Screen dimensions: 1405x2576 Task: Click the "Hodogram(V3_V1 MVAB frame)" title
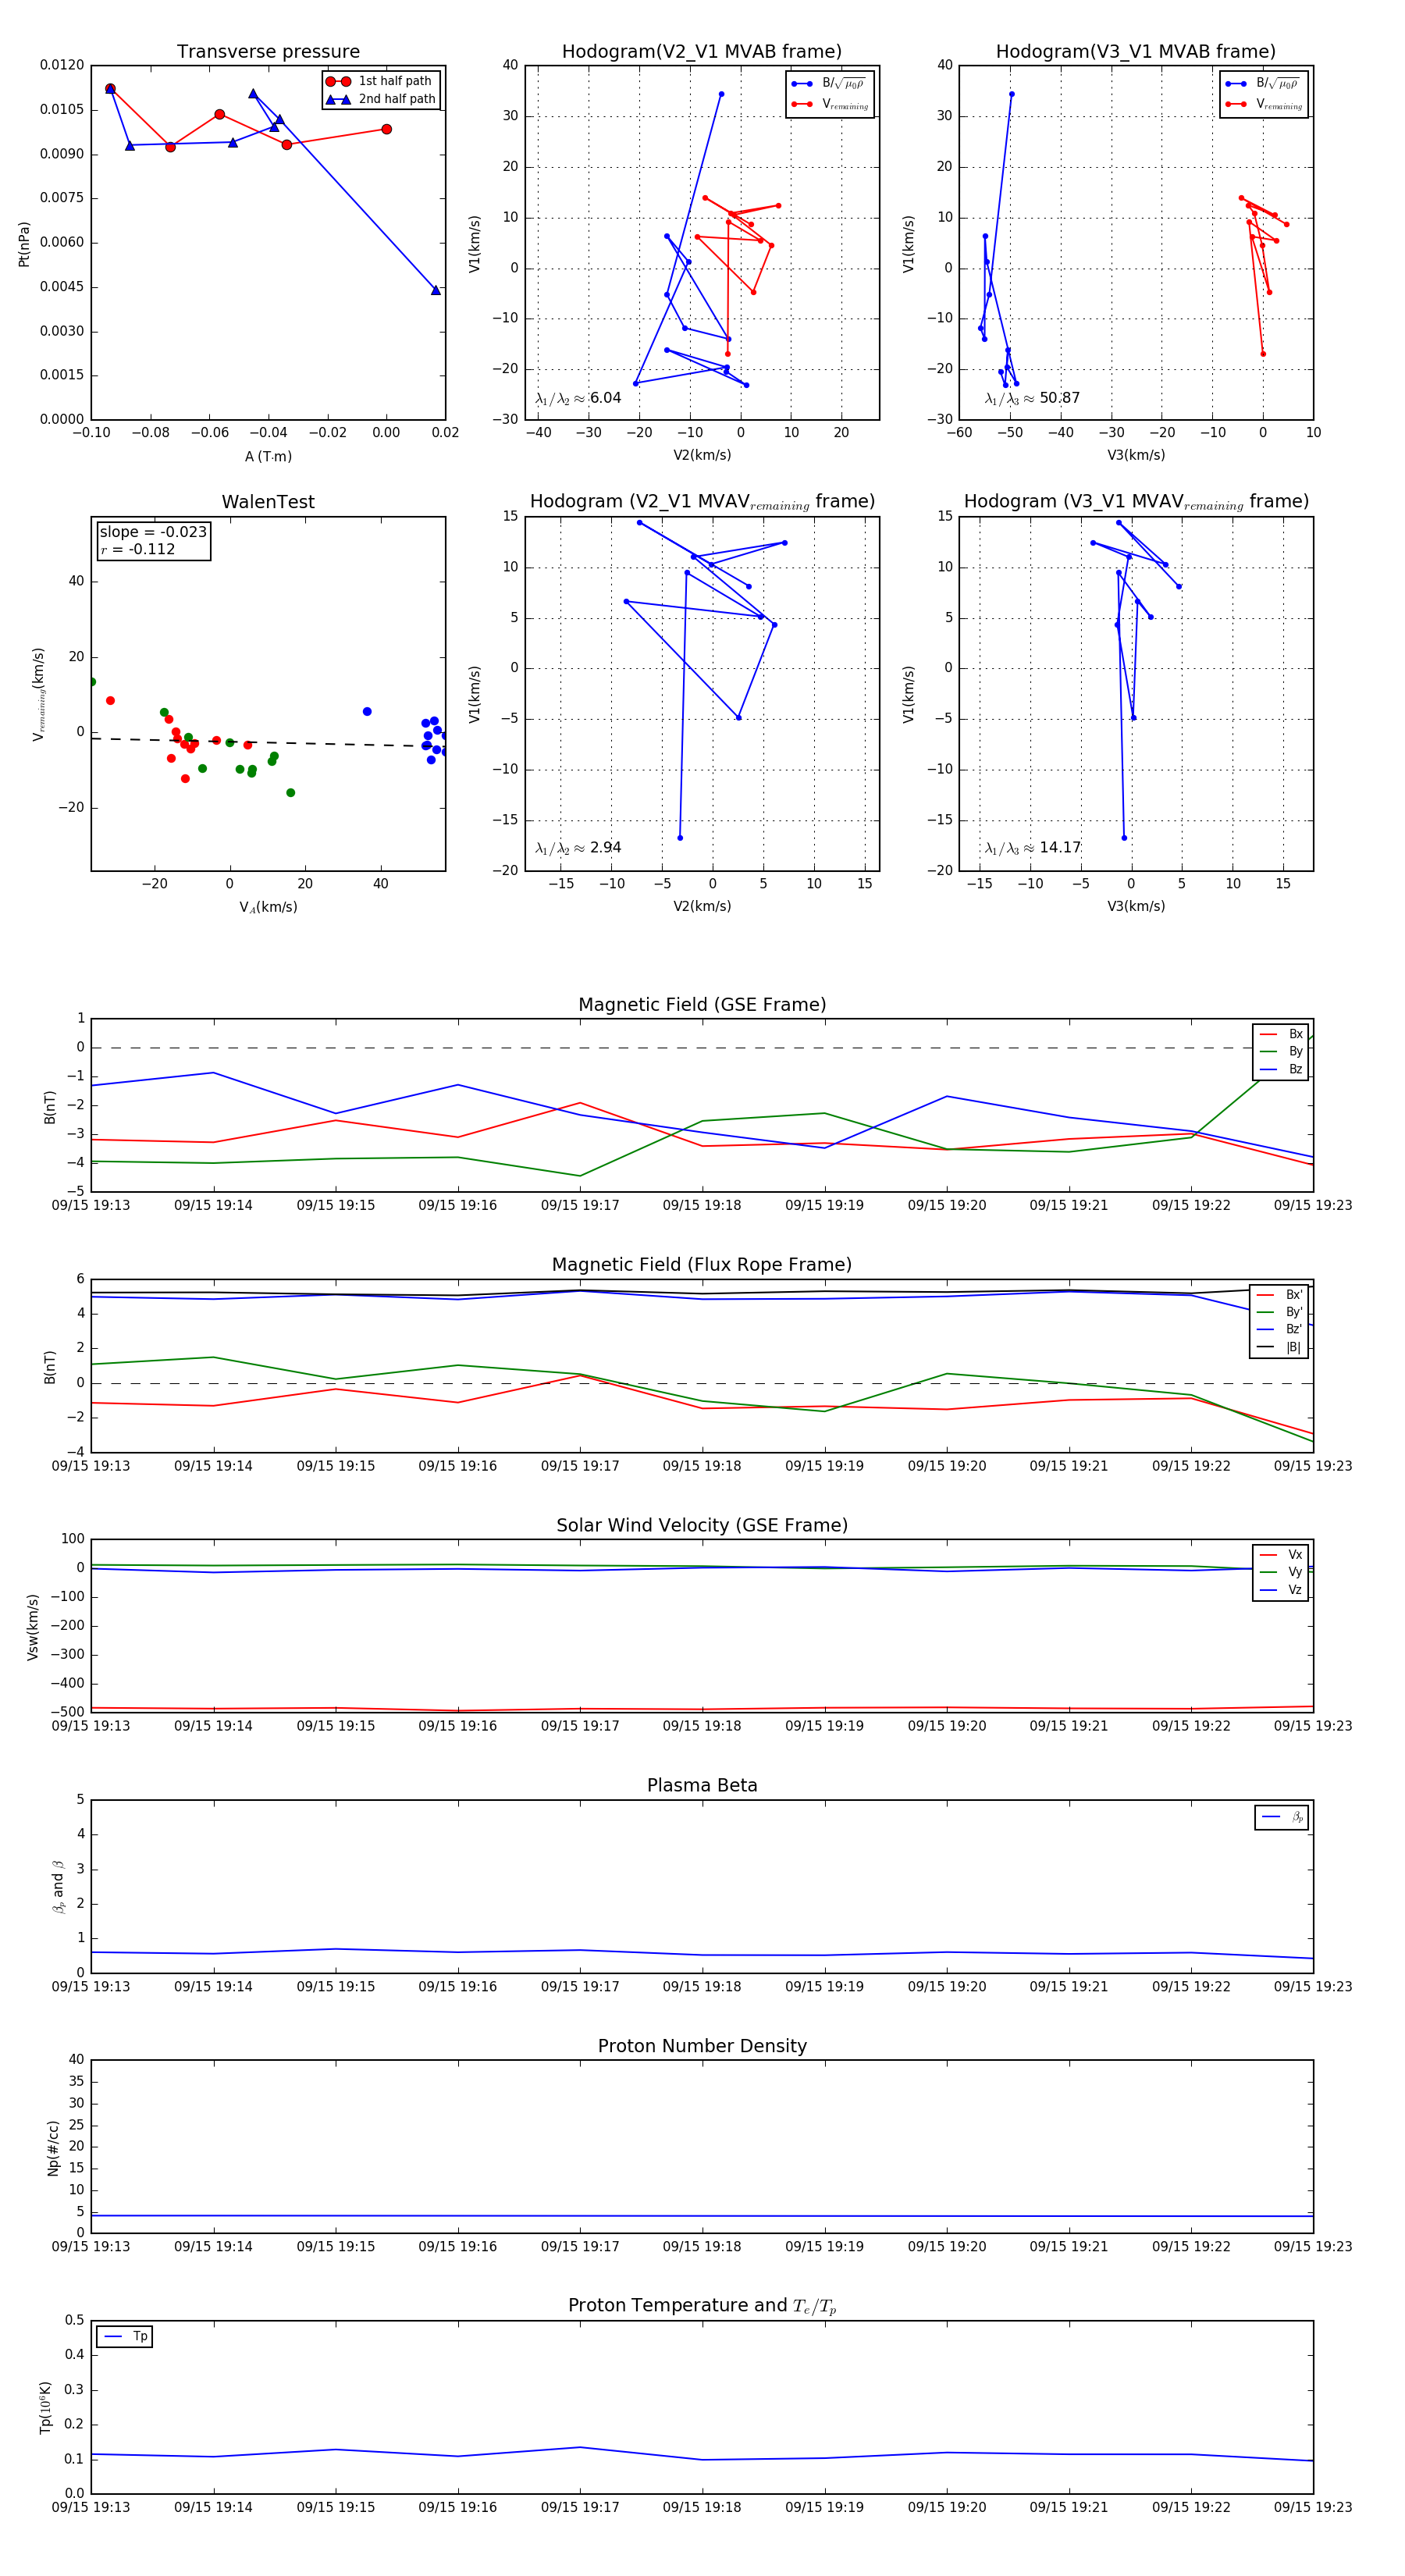click(x=1136, y=52)
